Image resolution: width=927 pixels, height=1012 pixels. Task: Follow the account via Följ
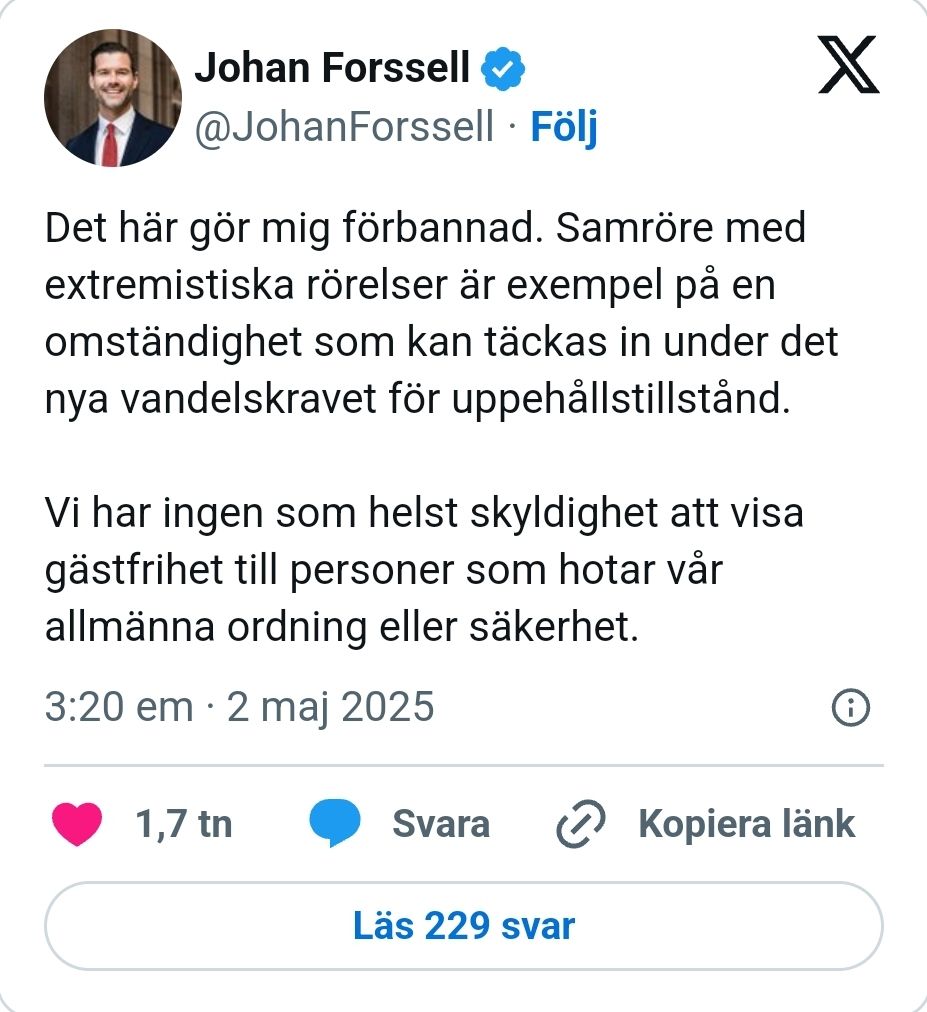click(563, 128)
